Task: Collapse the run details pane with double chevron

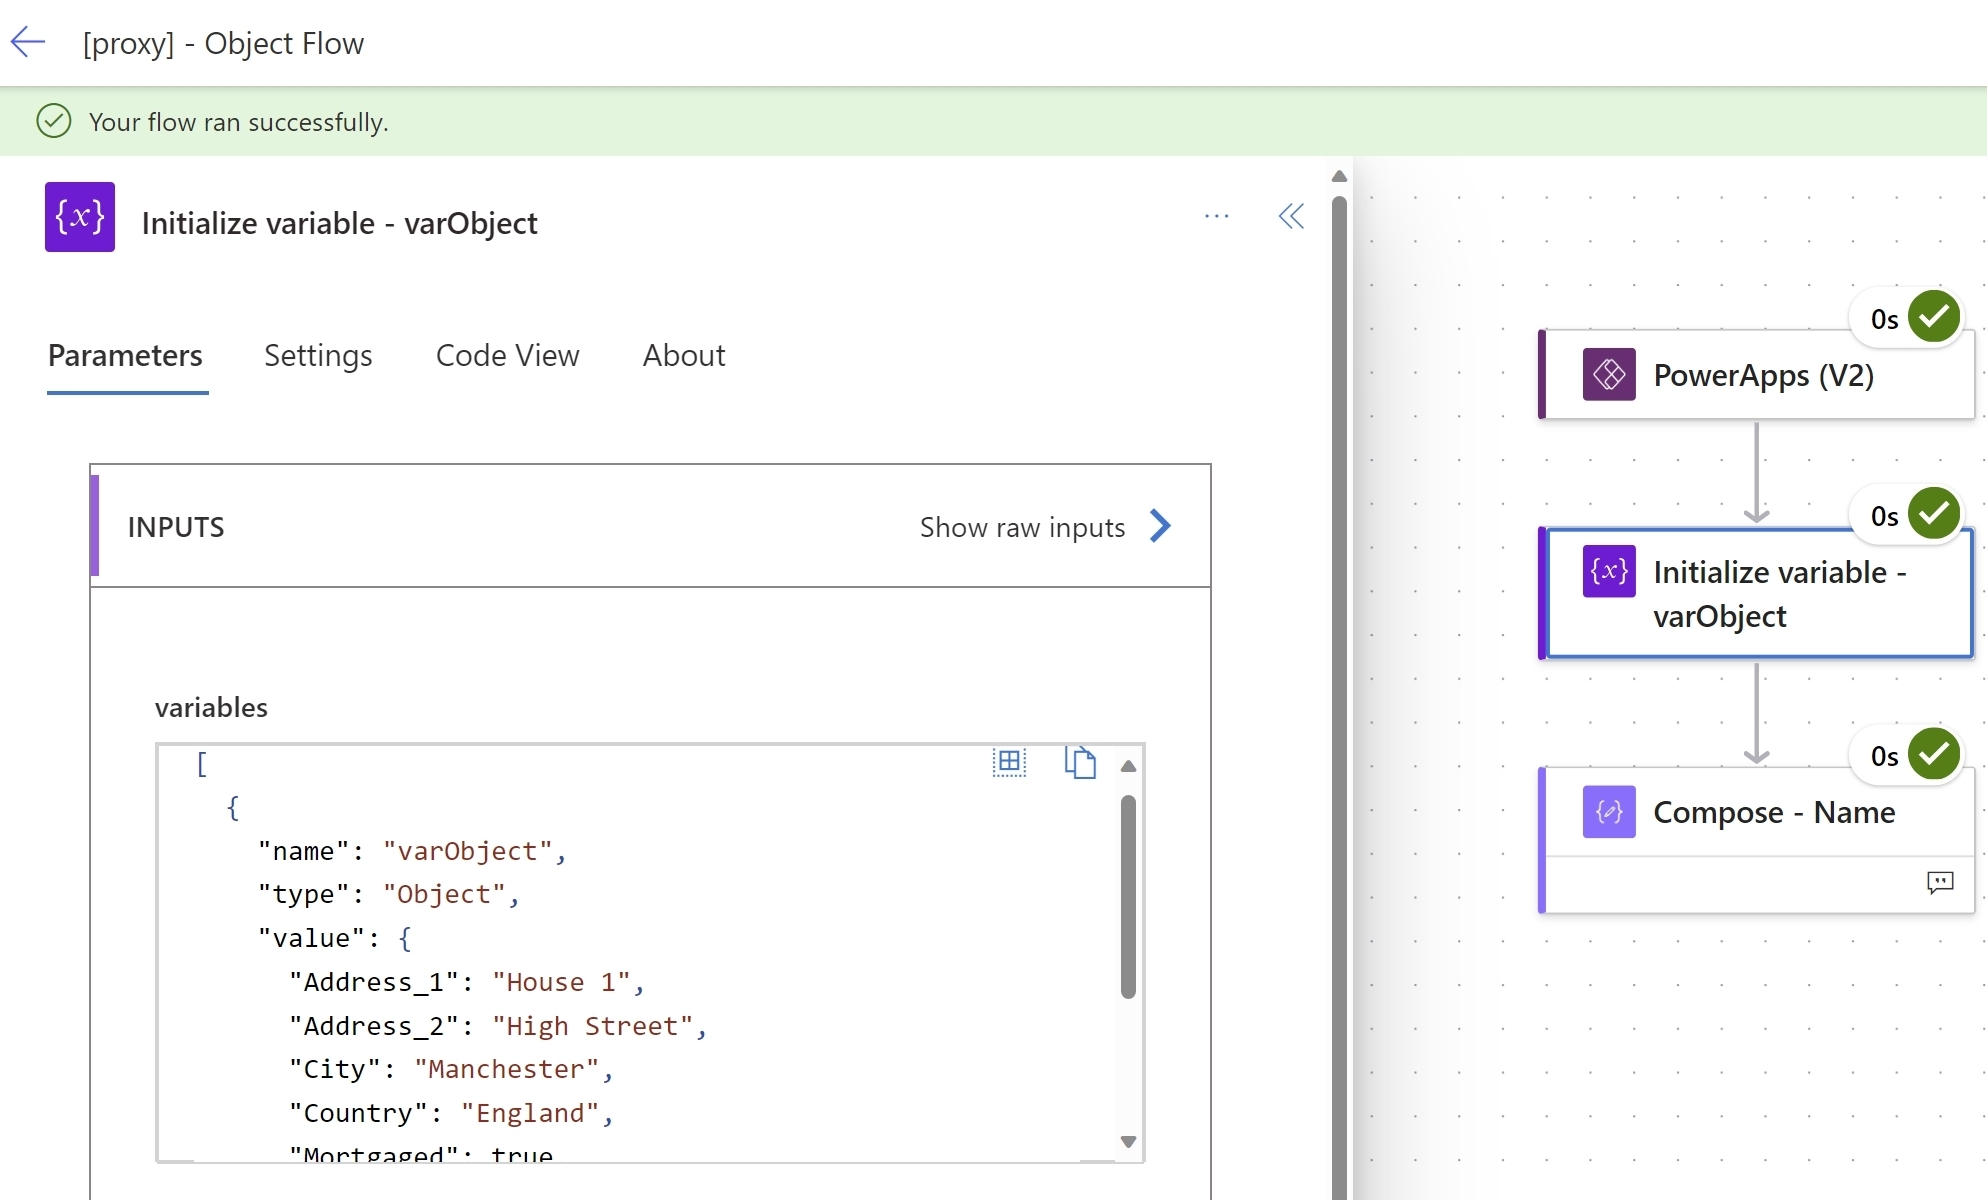Action: click(1291, 216)
